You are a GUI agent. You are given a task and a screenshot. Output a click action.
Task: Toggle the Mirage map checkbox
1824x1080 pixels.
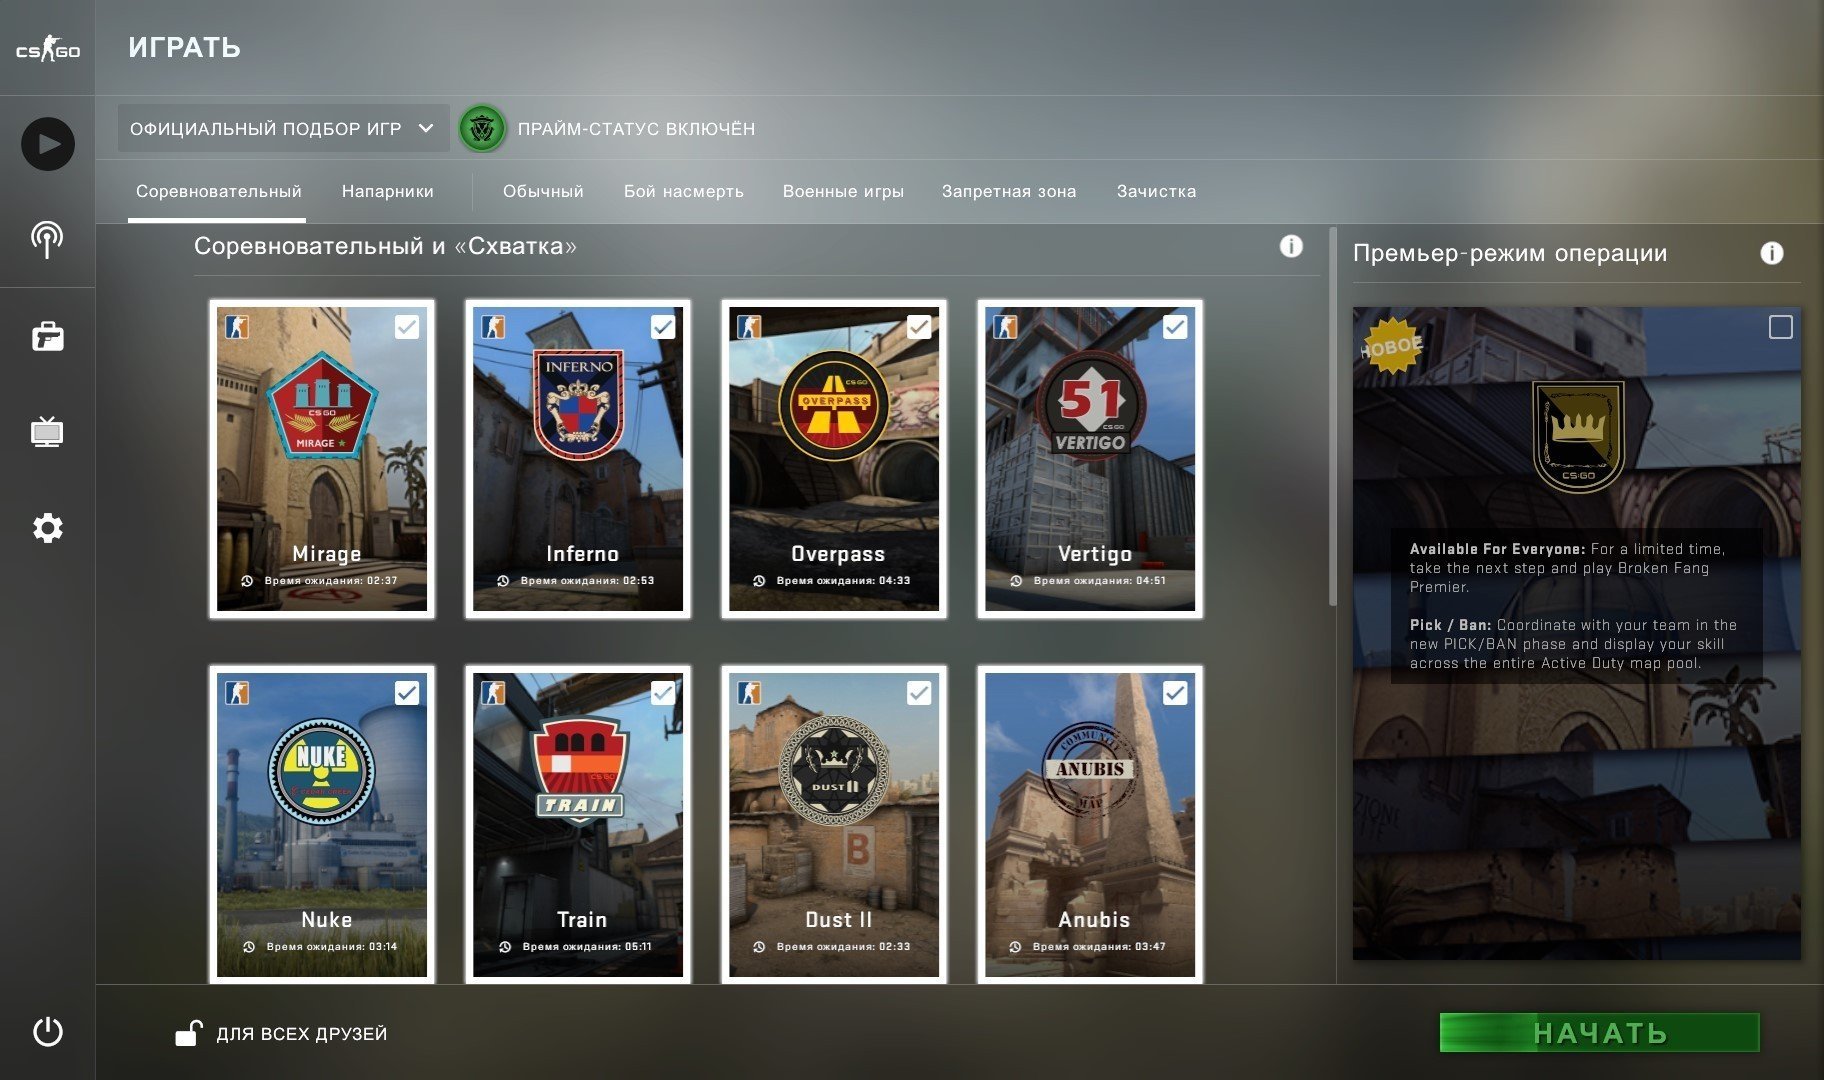pos(407,327)
